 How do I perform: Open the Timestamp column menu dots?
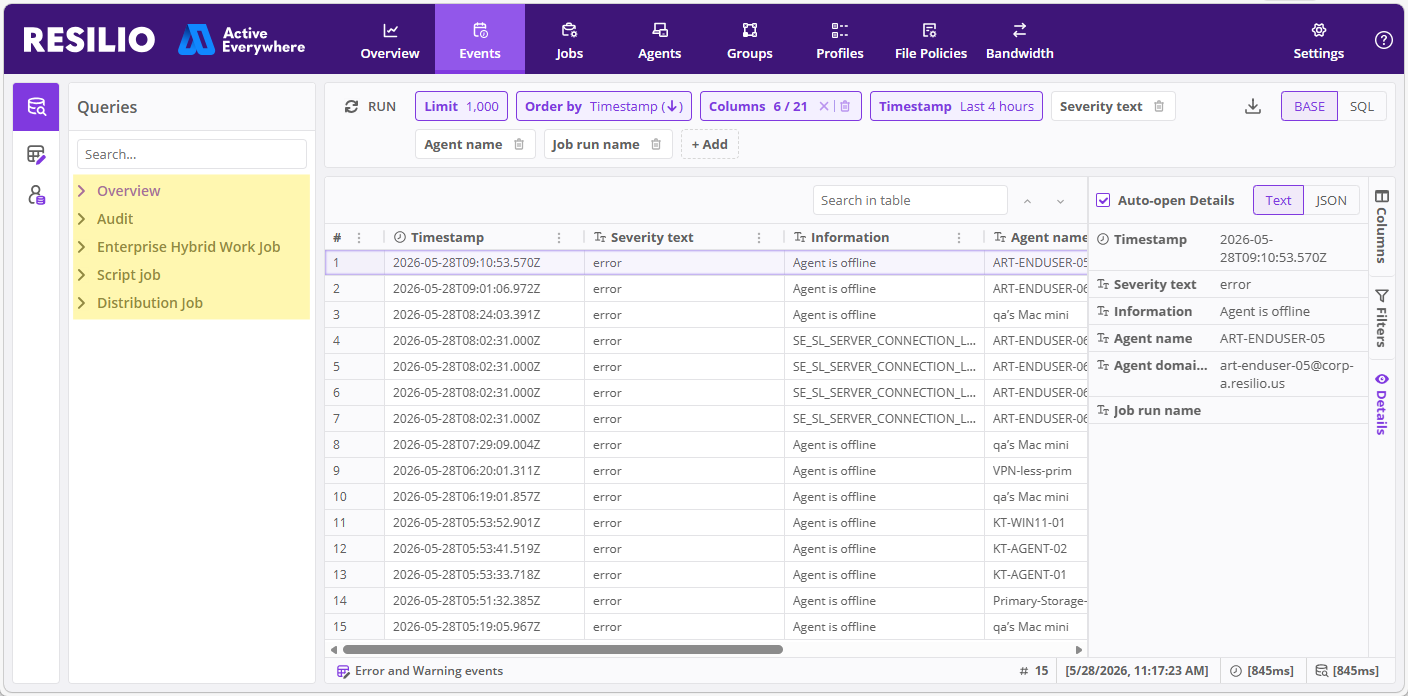[559, 238]
